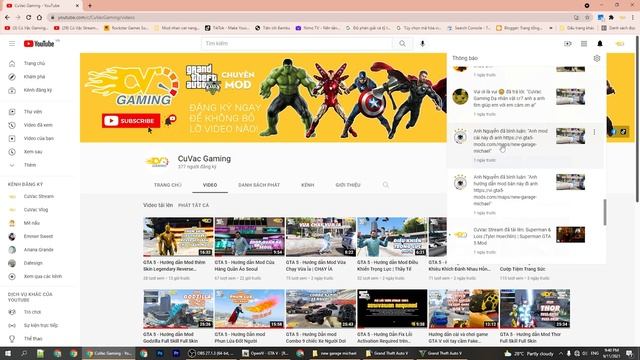Go back in browser
This screenshot has width=640, height=360.
[7, 17]
